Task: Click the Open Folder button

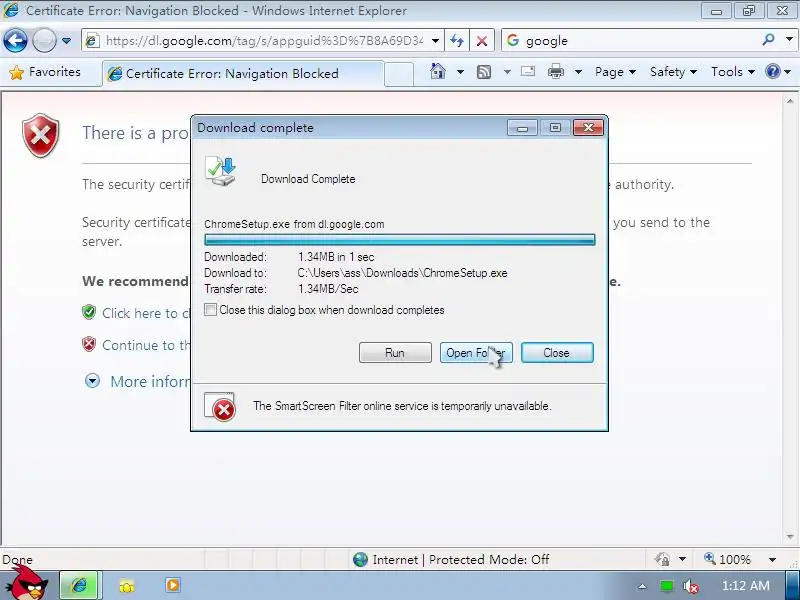Action: [476, 353]
